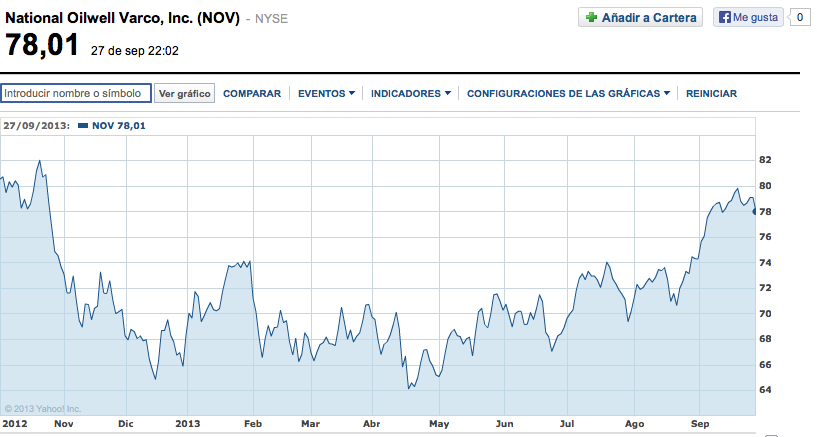Click the NOV series color swatch in legend

tap(82, 126)
